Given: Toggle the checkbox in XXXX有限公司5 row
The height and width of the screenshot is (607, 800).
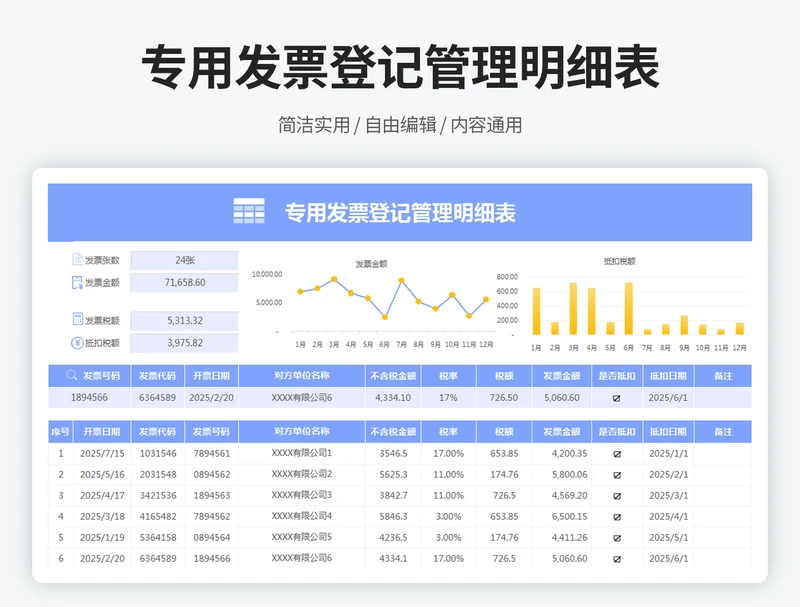Looking at the screenshot, I should pyautogui.click(x=617, y=538).
